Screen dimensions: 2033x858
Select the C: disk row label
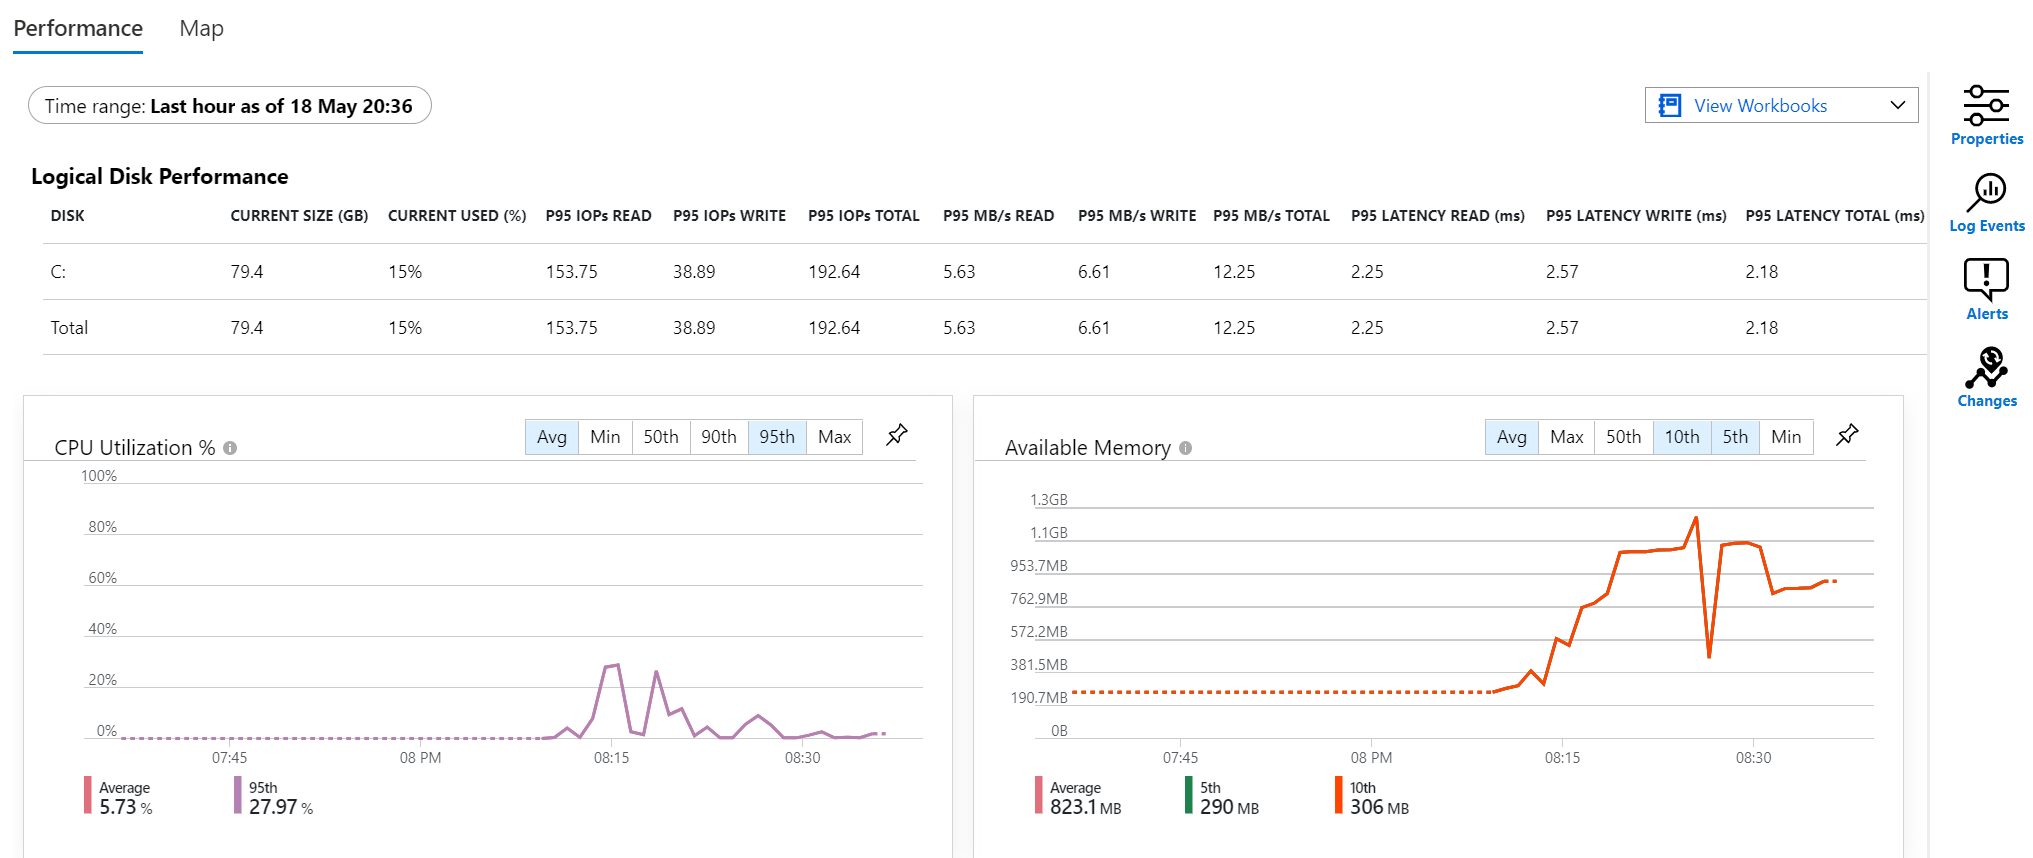[58, 272]
